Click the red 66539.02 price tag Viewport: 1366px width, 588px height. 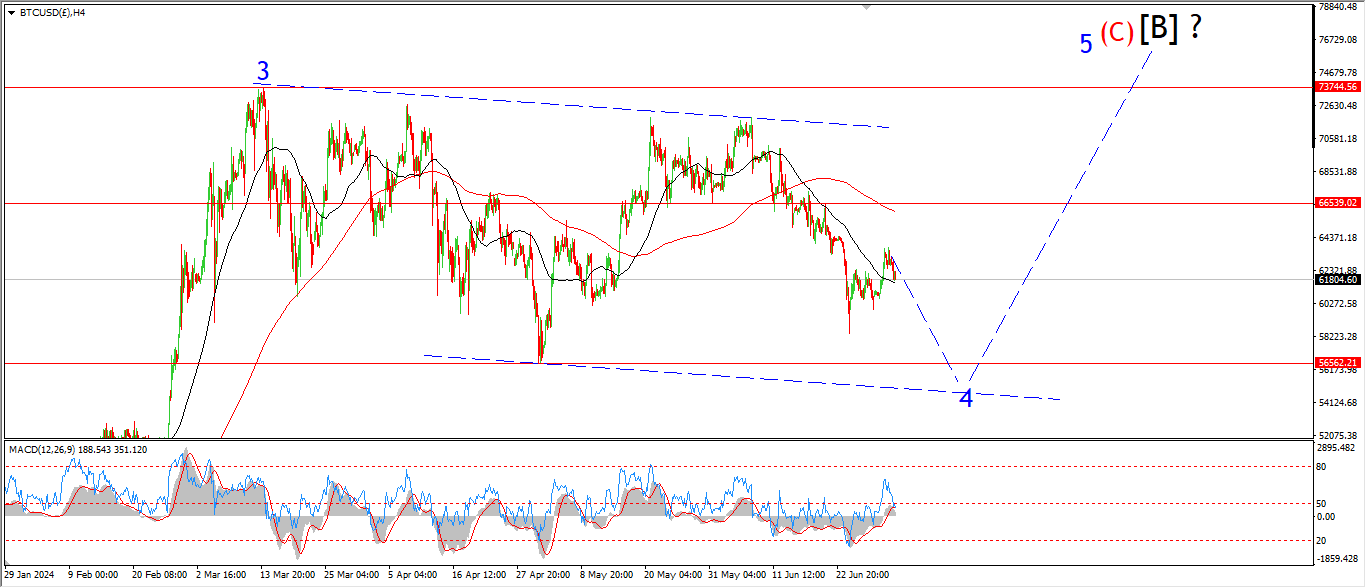point(1336,203)
